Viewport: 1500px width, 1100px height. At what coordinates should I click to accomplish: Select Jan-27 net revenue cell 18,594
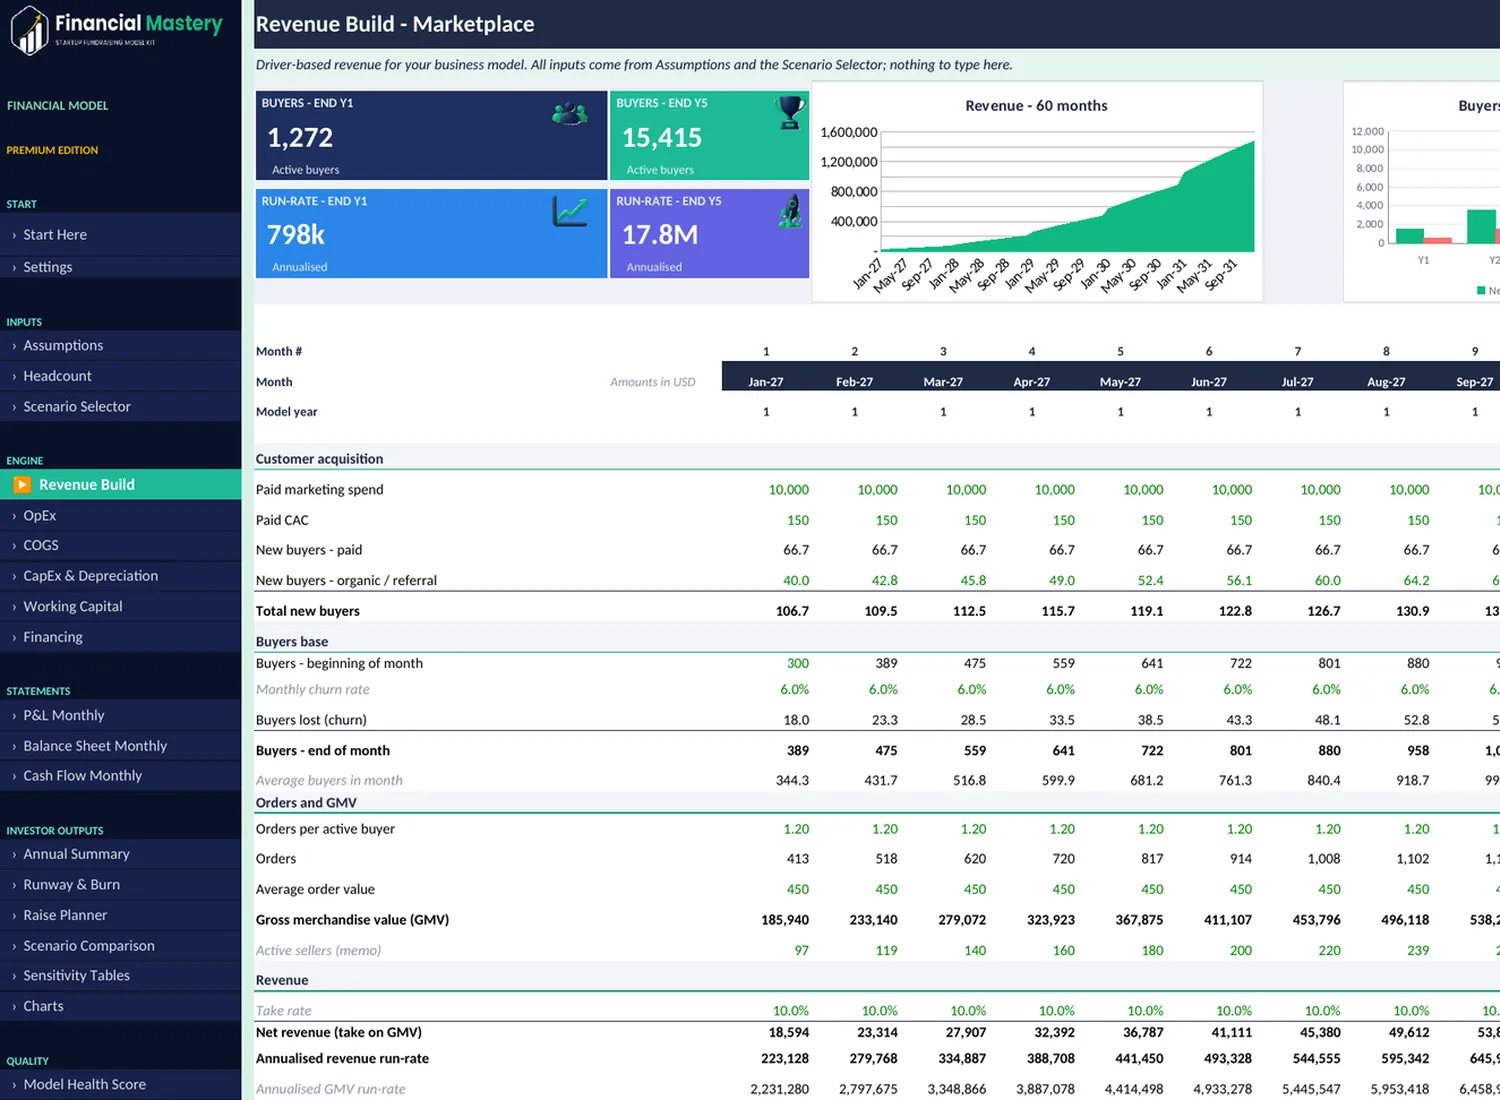pos(789,1033)
